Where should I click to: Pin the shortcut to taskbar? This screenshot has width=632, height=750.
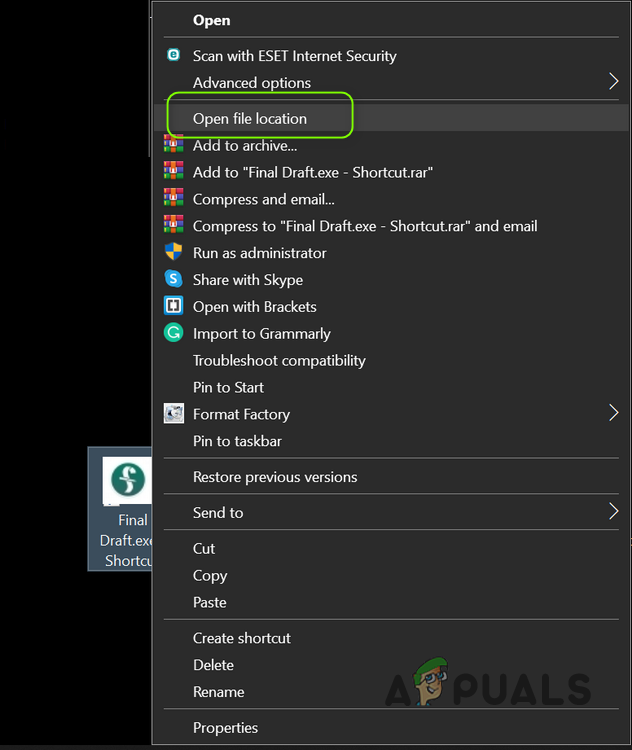(x=237, y=441)
